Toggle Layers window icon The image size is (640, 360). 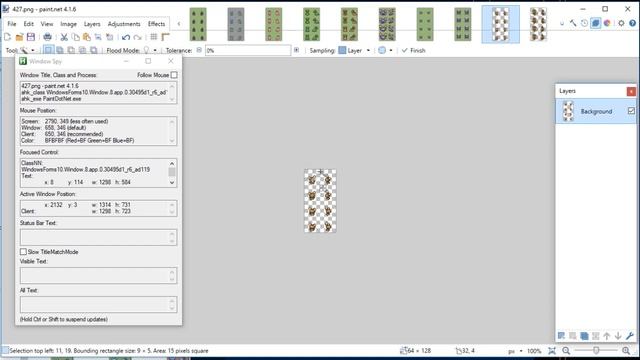[596, 24]
